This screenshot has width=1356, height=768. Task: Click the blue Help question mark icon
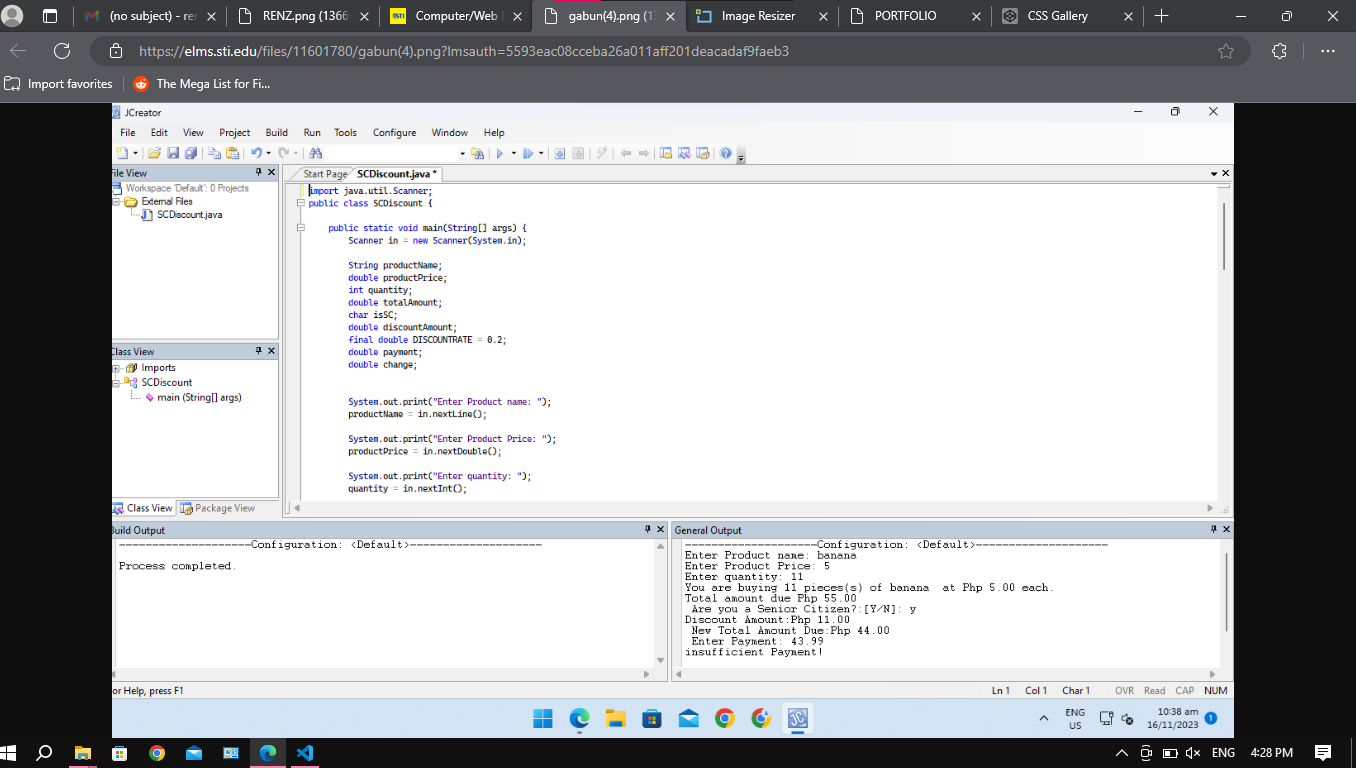[x=726, y=153]
